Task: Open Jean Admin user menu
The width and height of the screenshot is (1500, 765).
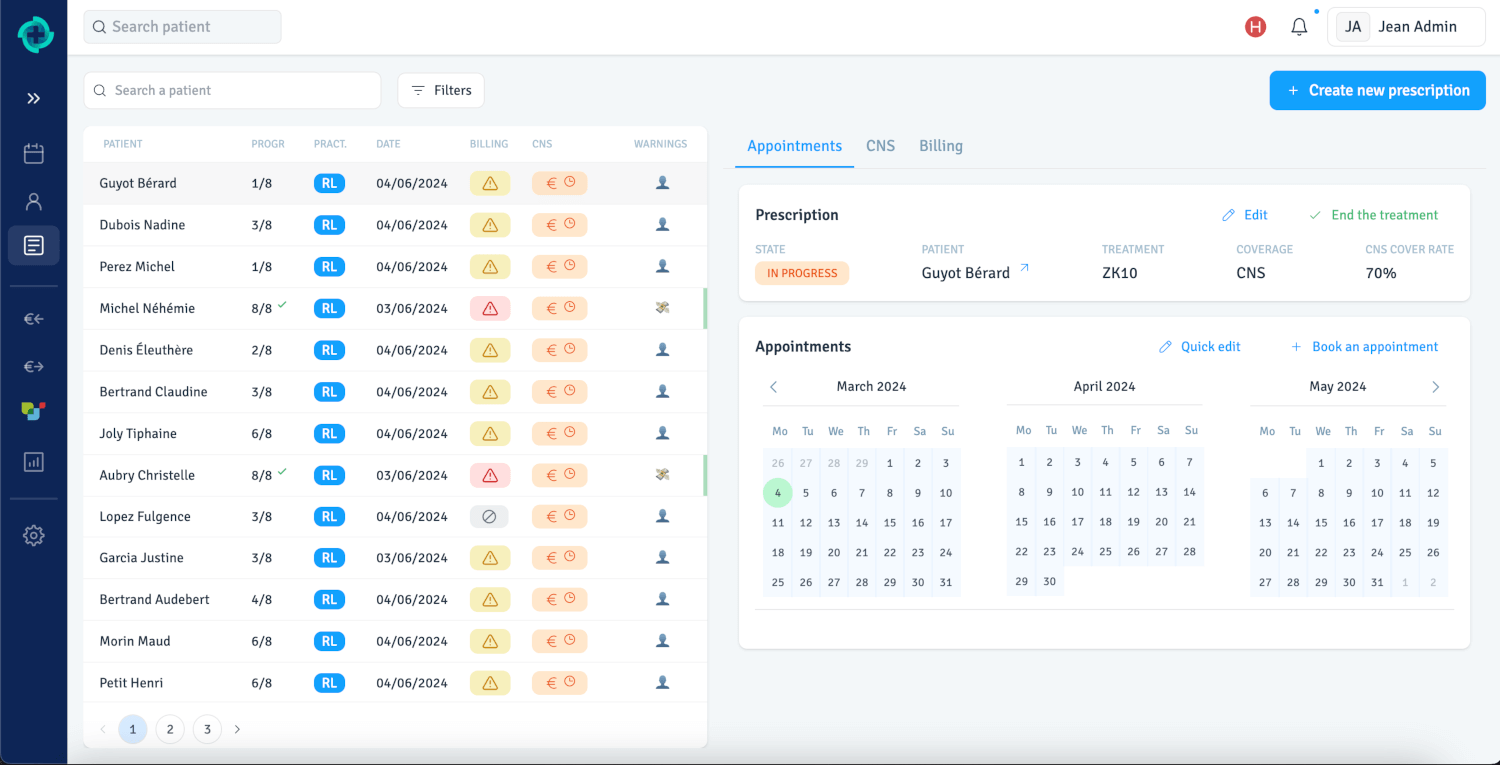Action: [x=1406, y=27]
